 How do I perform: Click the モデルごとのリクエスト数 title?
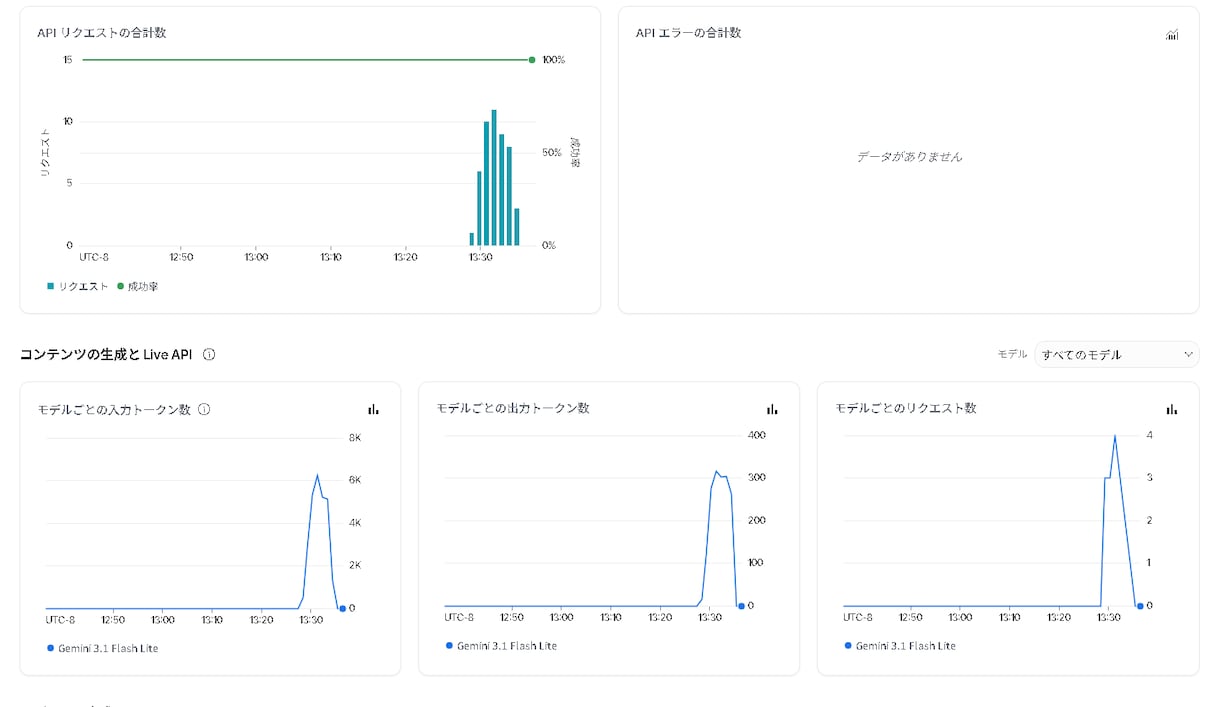click(x=905, y=408)
